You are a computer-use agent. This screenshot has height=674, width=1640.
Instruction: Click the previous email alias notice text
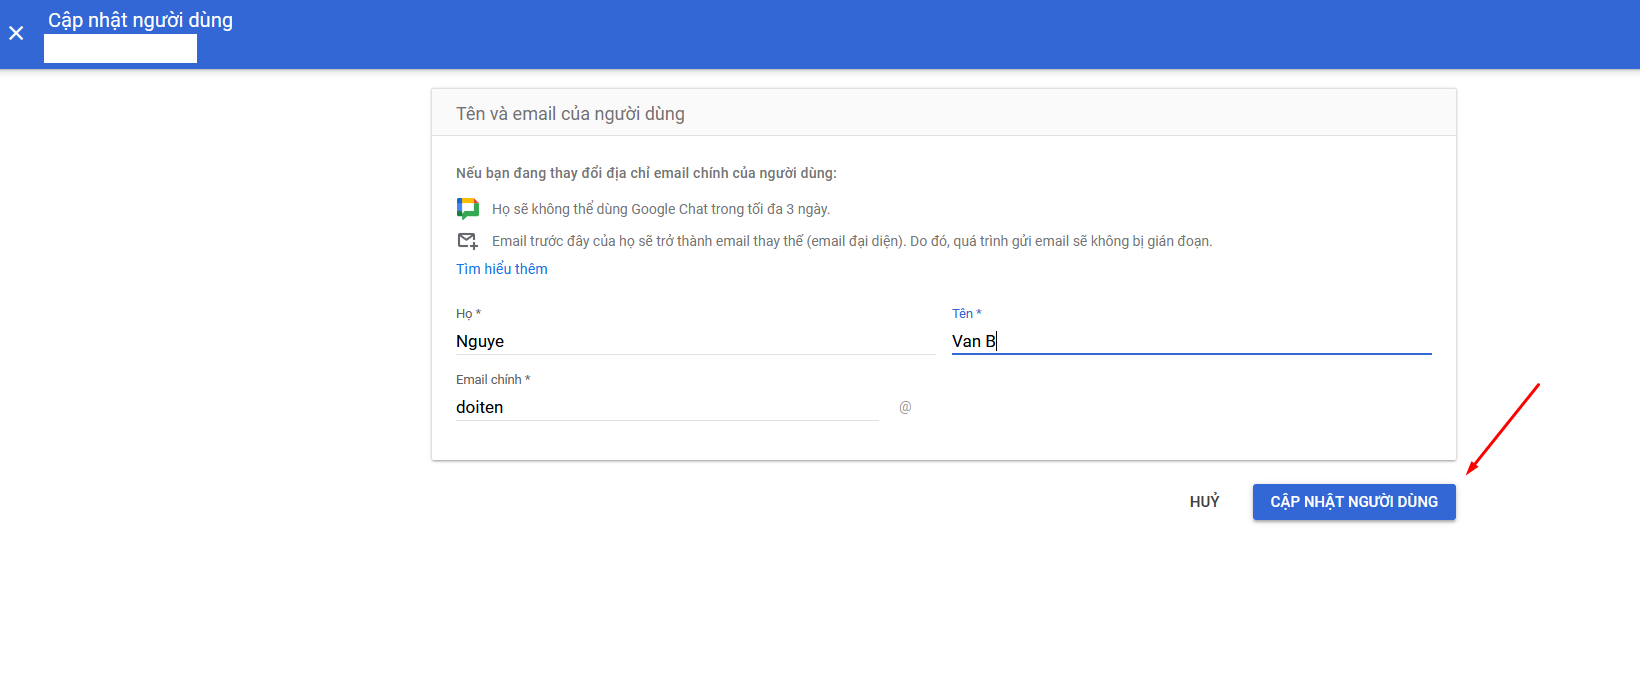coord(851,241)
